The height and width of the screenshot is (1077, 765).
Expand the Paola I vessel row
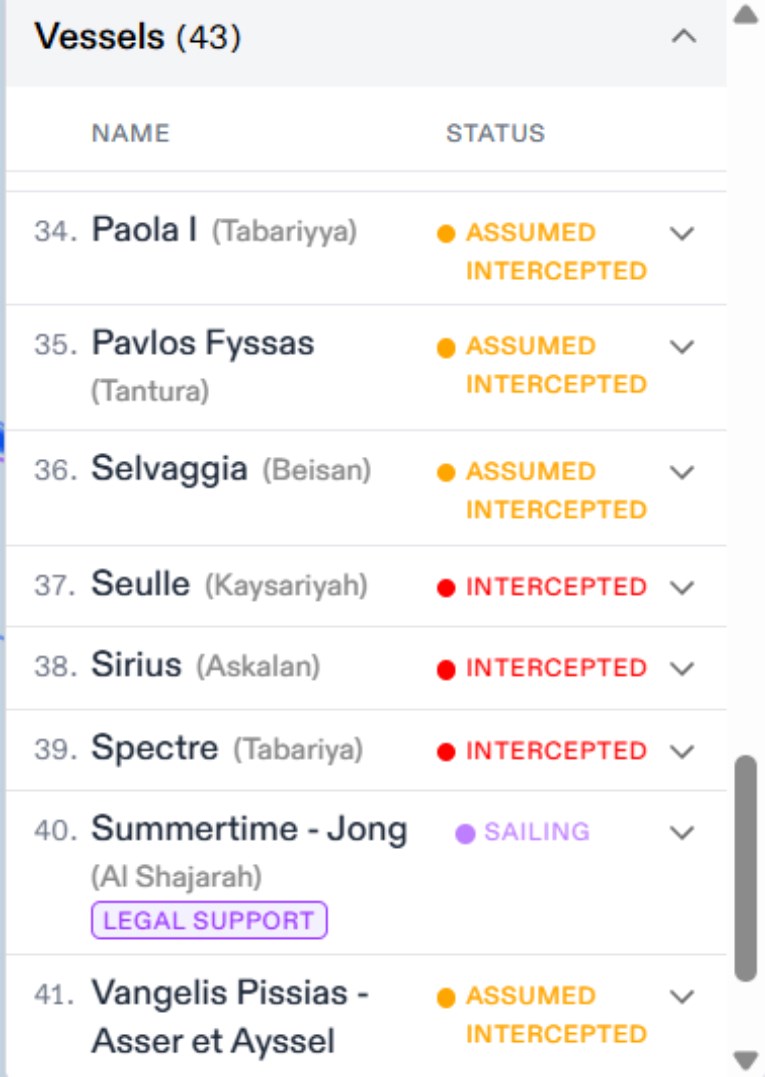click(682, 233)
